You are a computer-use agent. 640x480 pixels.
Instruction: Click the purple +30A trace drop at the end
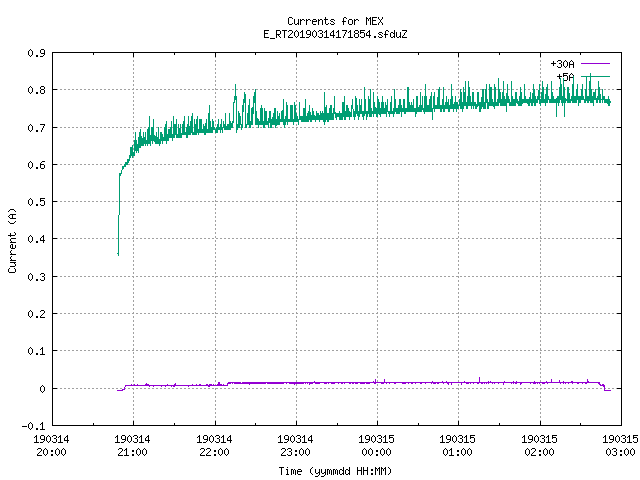coord(604,387)
